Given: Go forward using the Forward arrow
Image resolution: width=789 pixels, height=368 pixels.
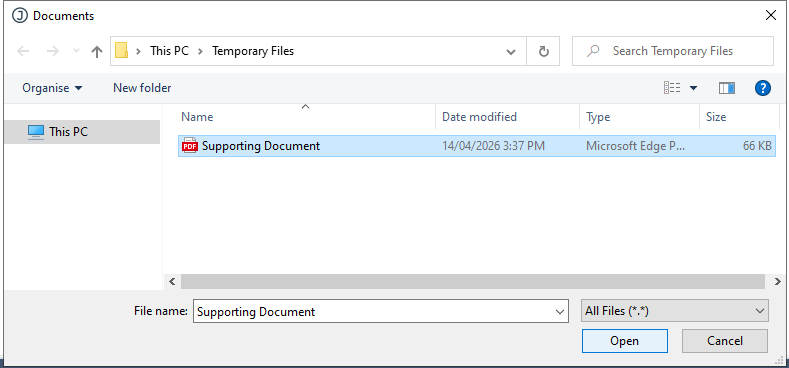Looking at the screenshot, I should coord(52,51).
